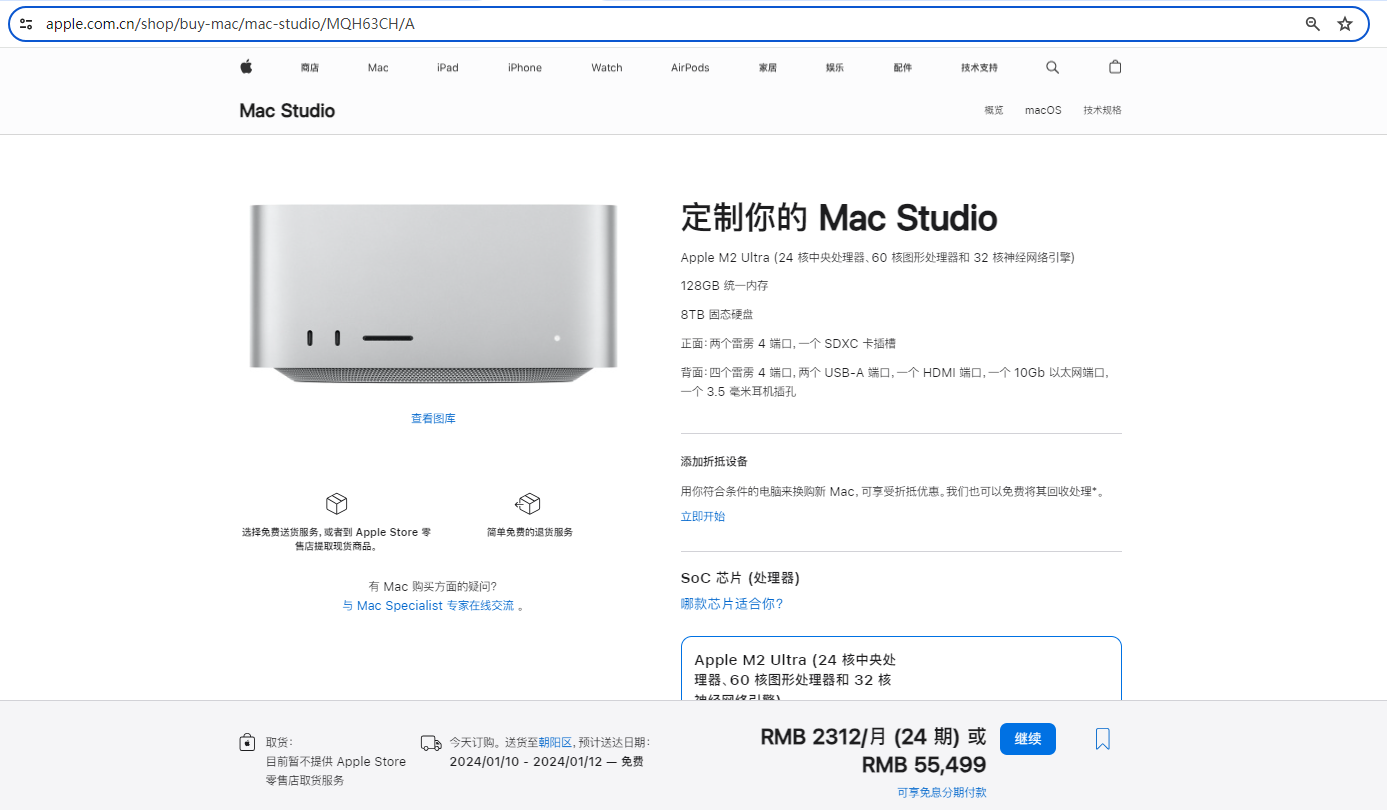Click the SoC 芯片 (处理器) heading
Viewport: 1387px width, 810px height.
coord(740,578)
